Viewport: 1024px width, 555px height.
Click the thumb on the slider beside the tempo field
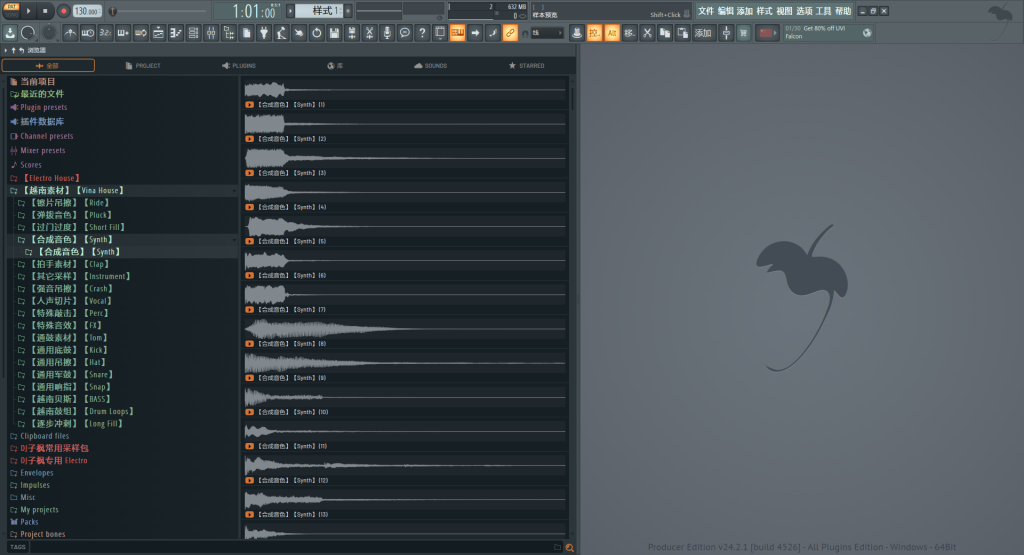click(113, 11)
